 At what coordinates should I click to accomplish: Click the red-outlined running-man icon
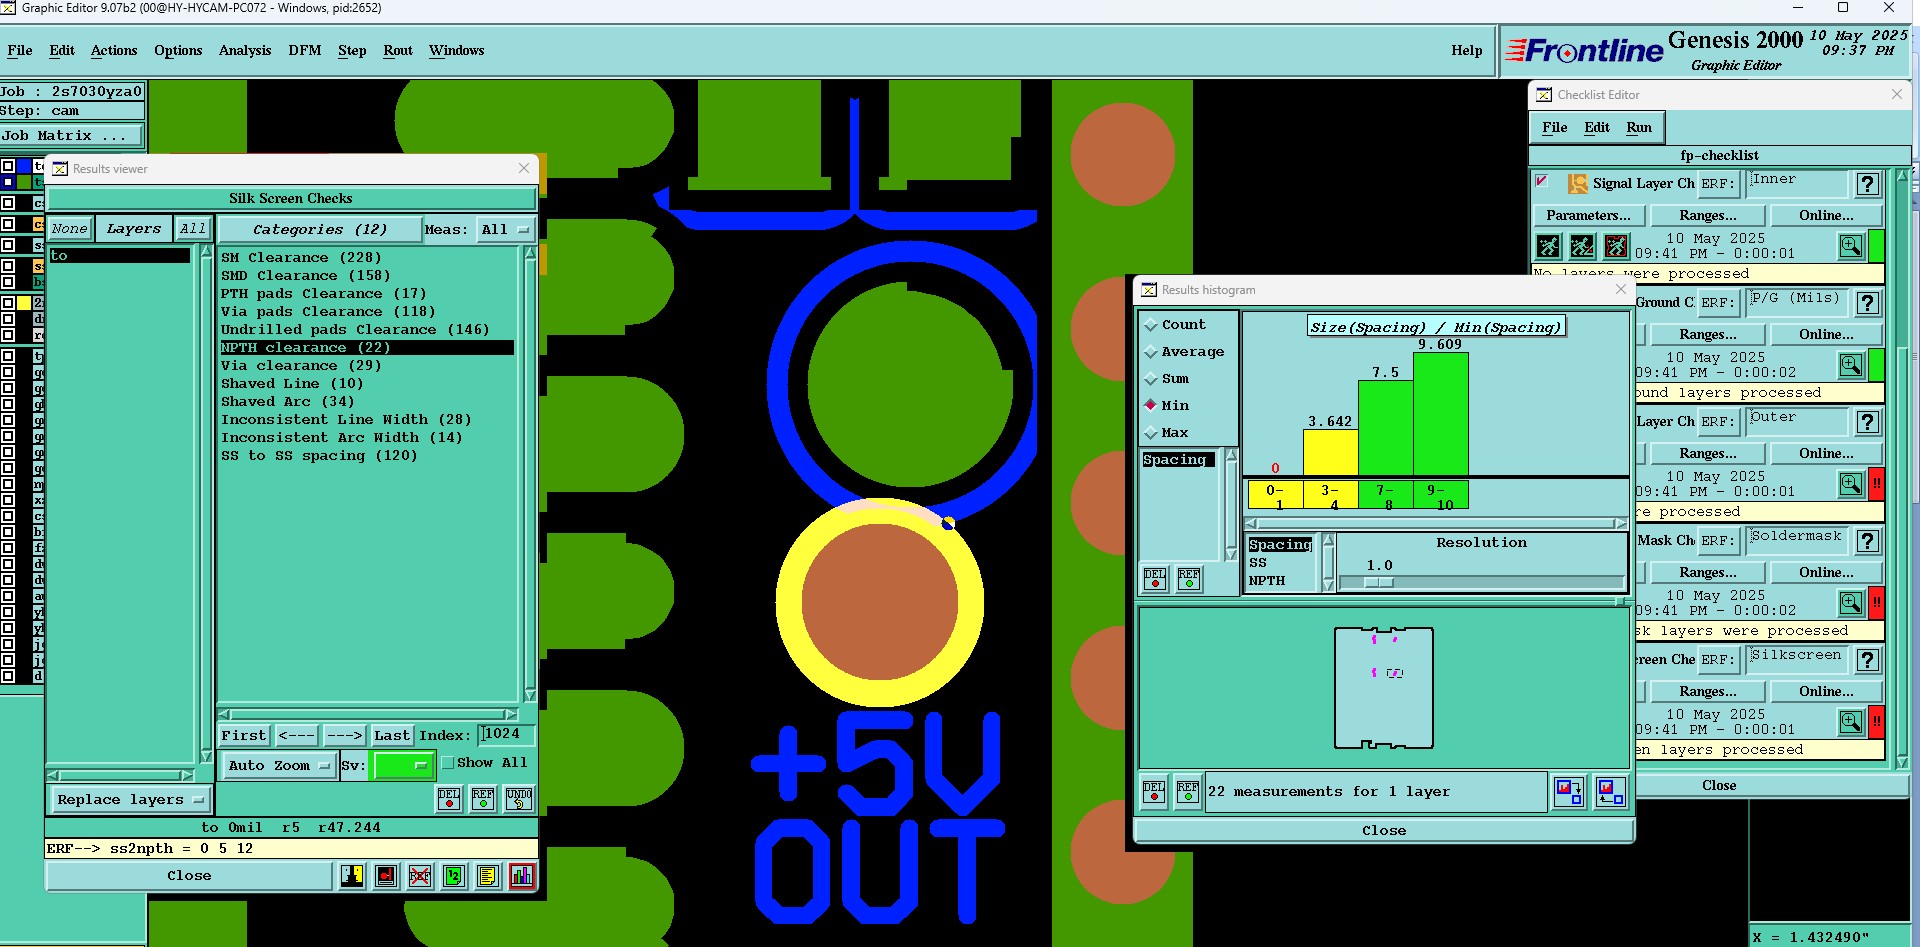[1616, 246]
